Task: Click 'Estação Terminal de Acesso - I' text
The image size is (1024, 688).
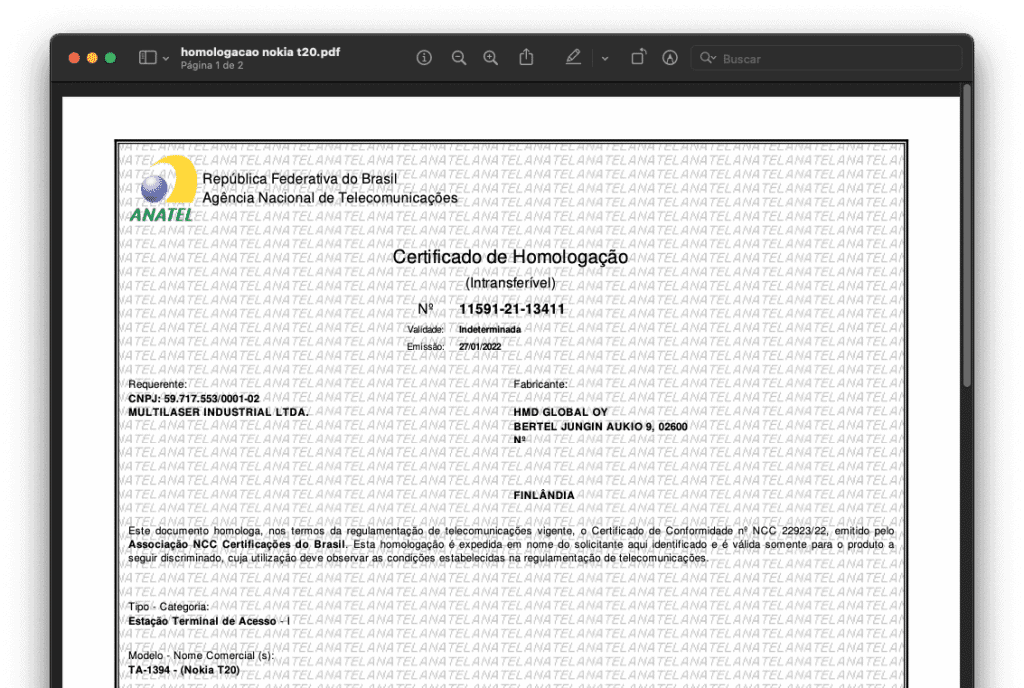Action: (x=209, y=621)
